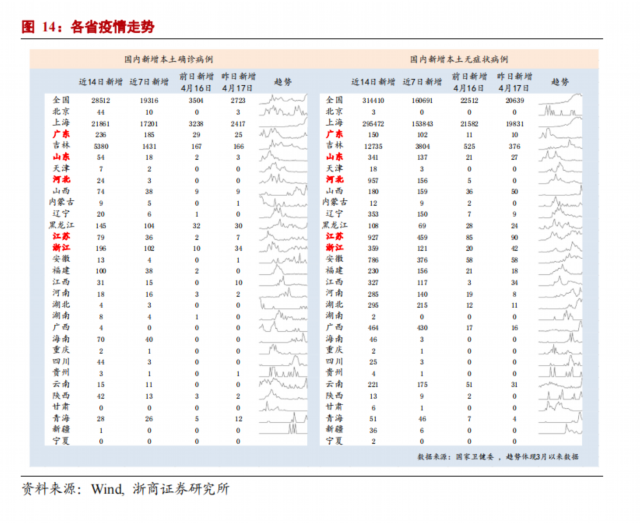Click the 图 14：各省疫情走势 figure title

click(x=86, y=26)
